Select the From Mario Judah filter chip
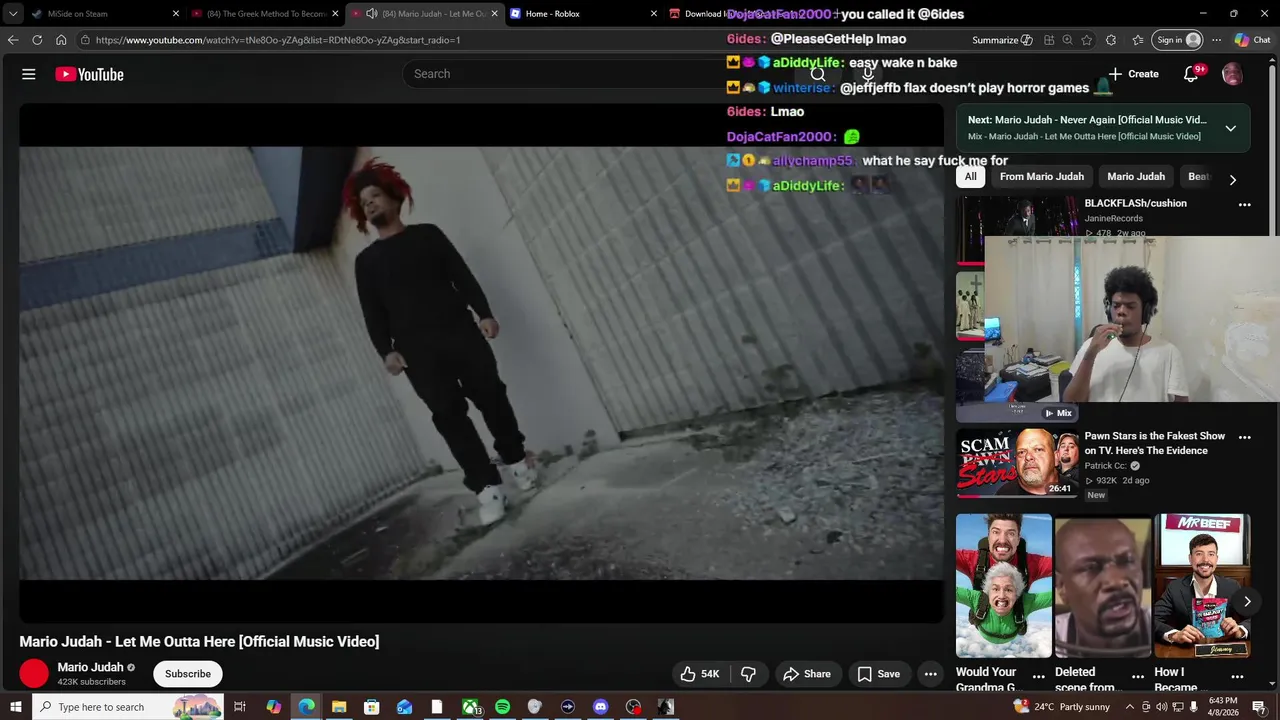The height and width of the screenshot is (720, 1280). 1041,177
